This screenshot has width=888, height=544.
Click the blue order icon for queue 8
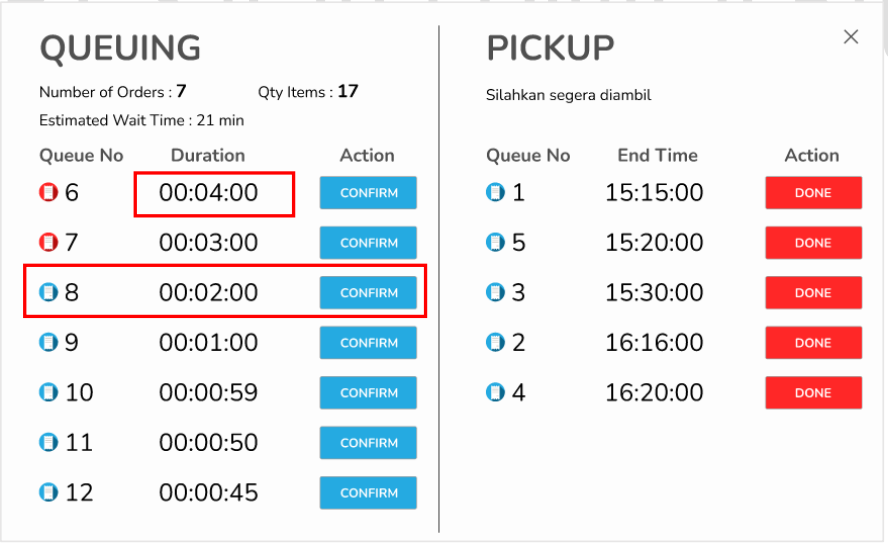(48, 293)
